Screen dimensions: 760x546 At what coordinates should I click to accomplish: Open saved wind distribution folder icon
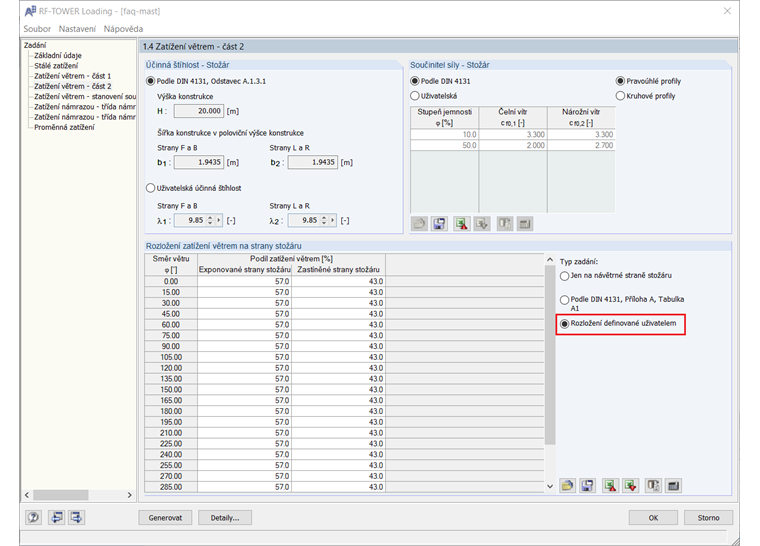567,485
